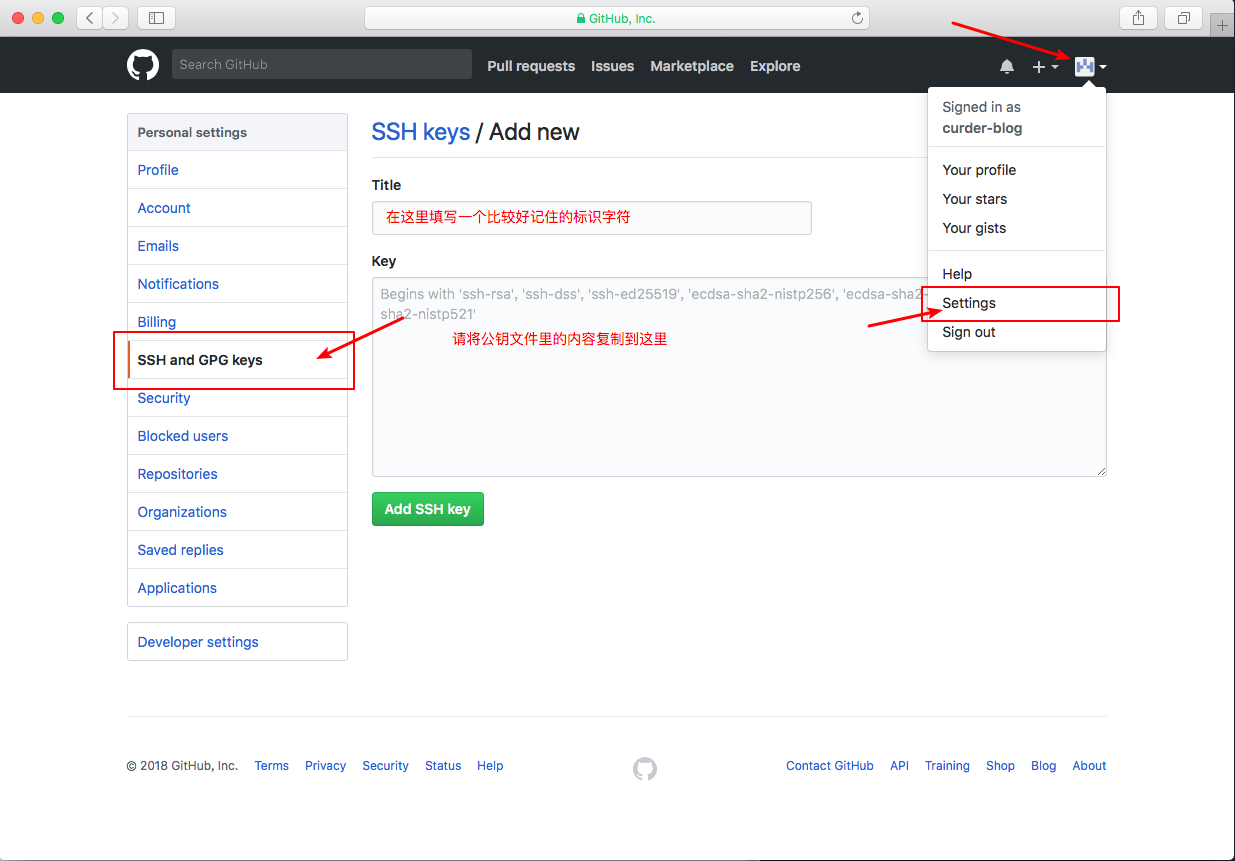The height and width of the screenshot is (861, 1235).
Task: Click the footer Shop link
Action: pyautogui.click(x=1000, y=766)
